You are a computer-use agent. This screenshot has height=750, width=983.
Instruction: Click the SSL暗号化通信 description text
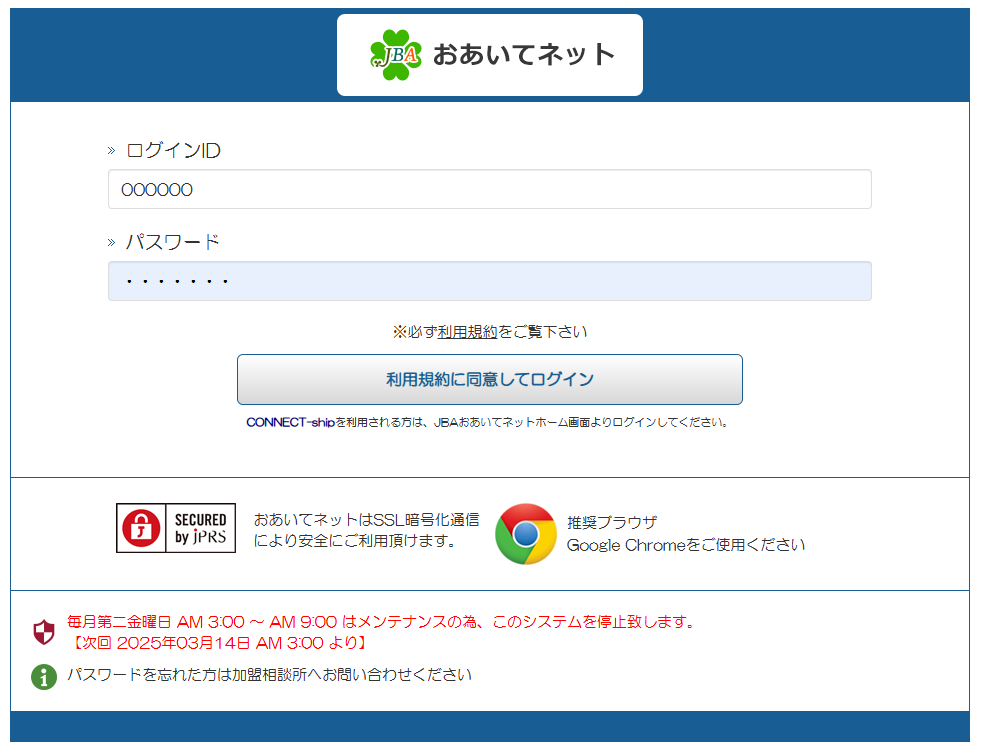point(366,530)
